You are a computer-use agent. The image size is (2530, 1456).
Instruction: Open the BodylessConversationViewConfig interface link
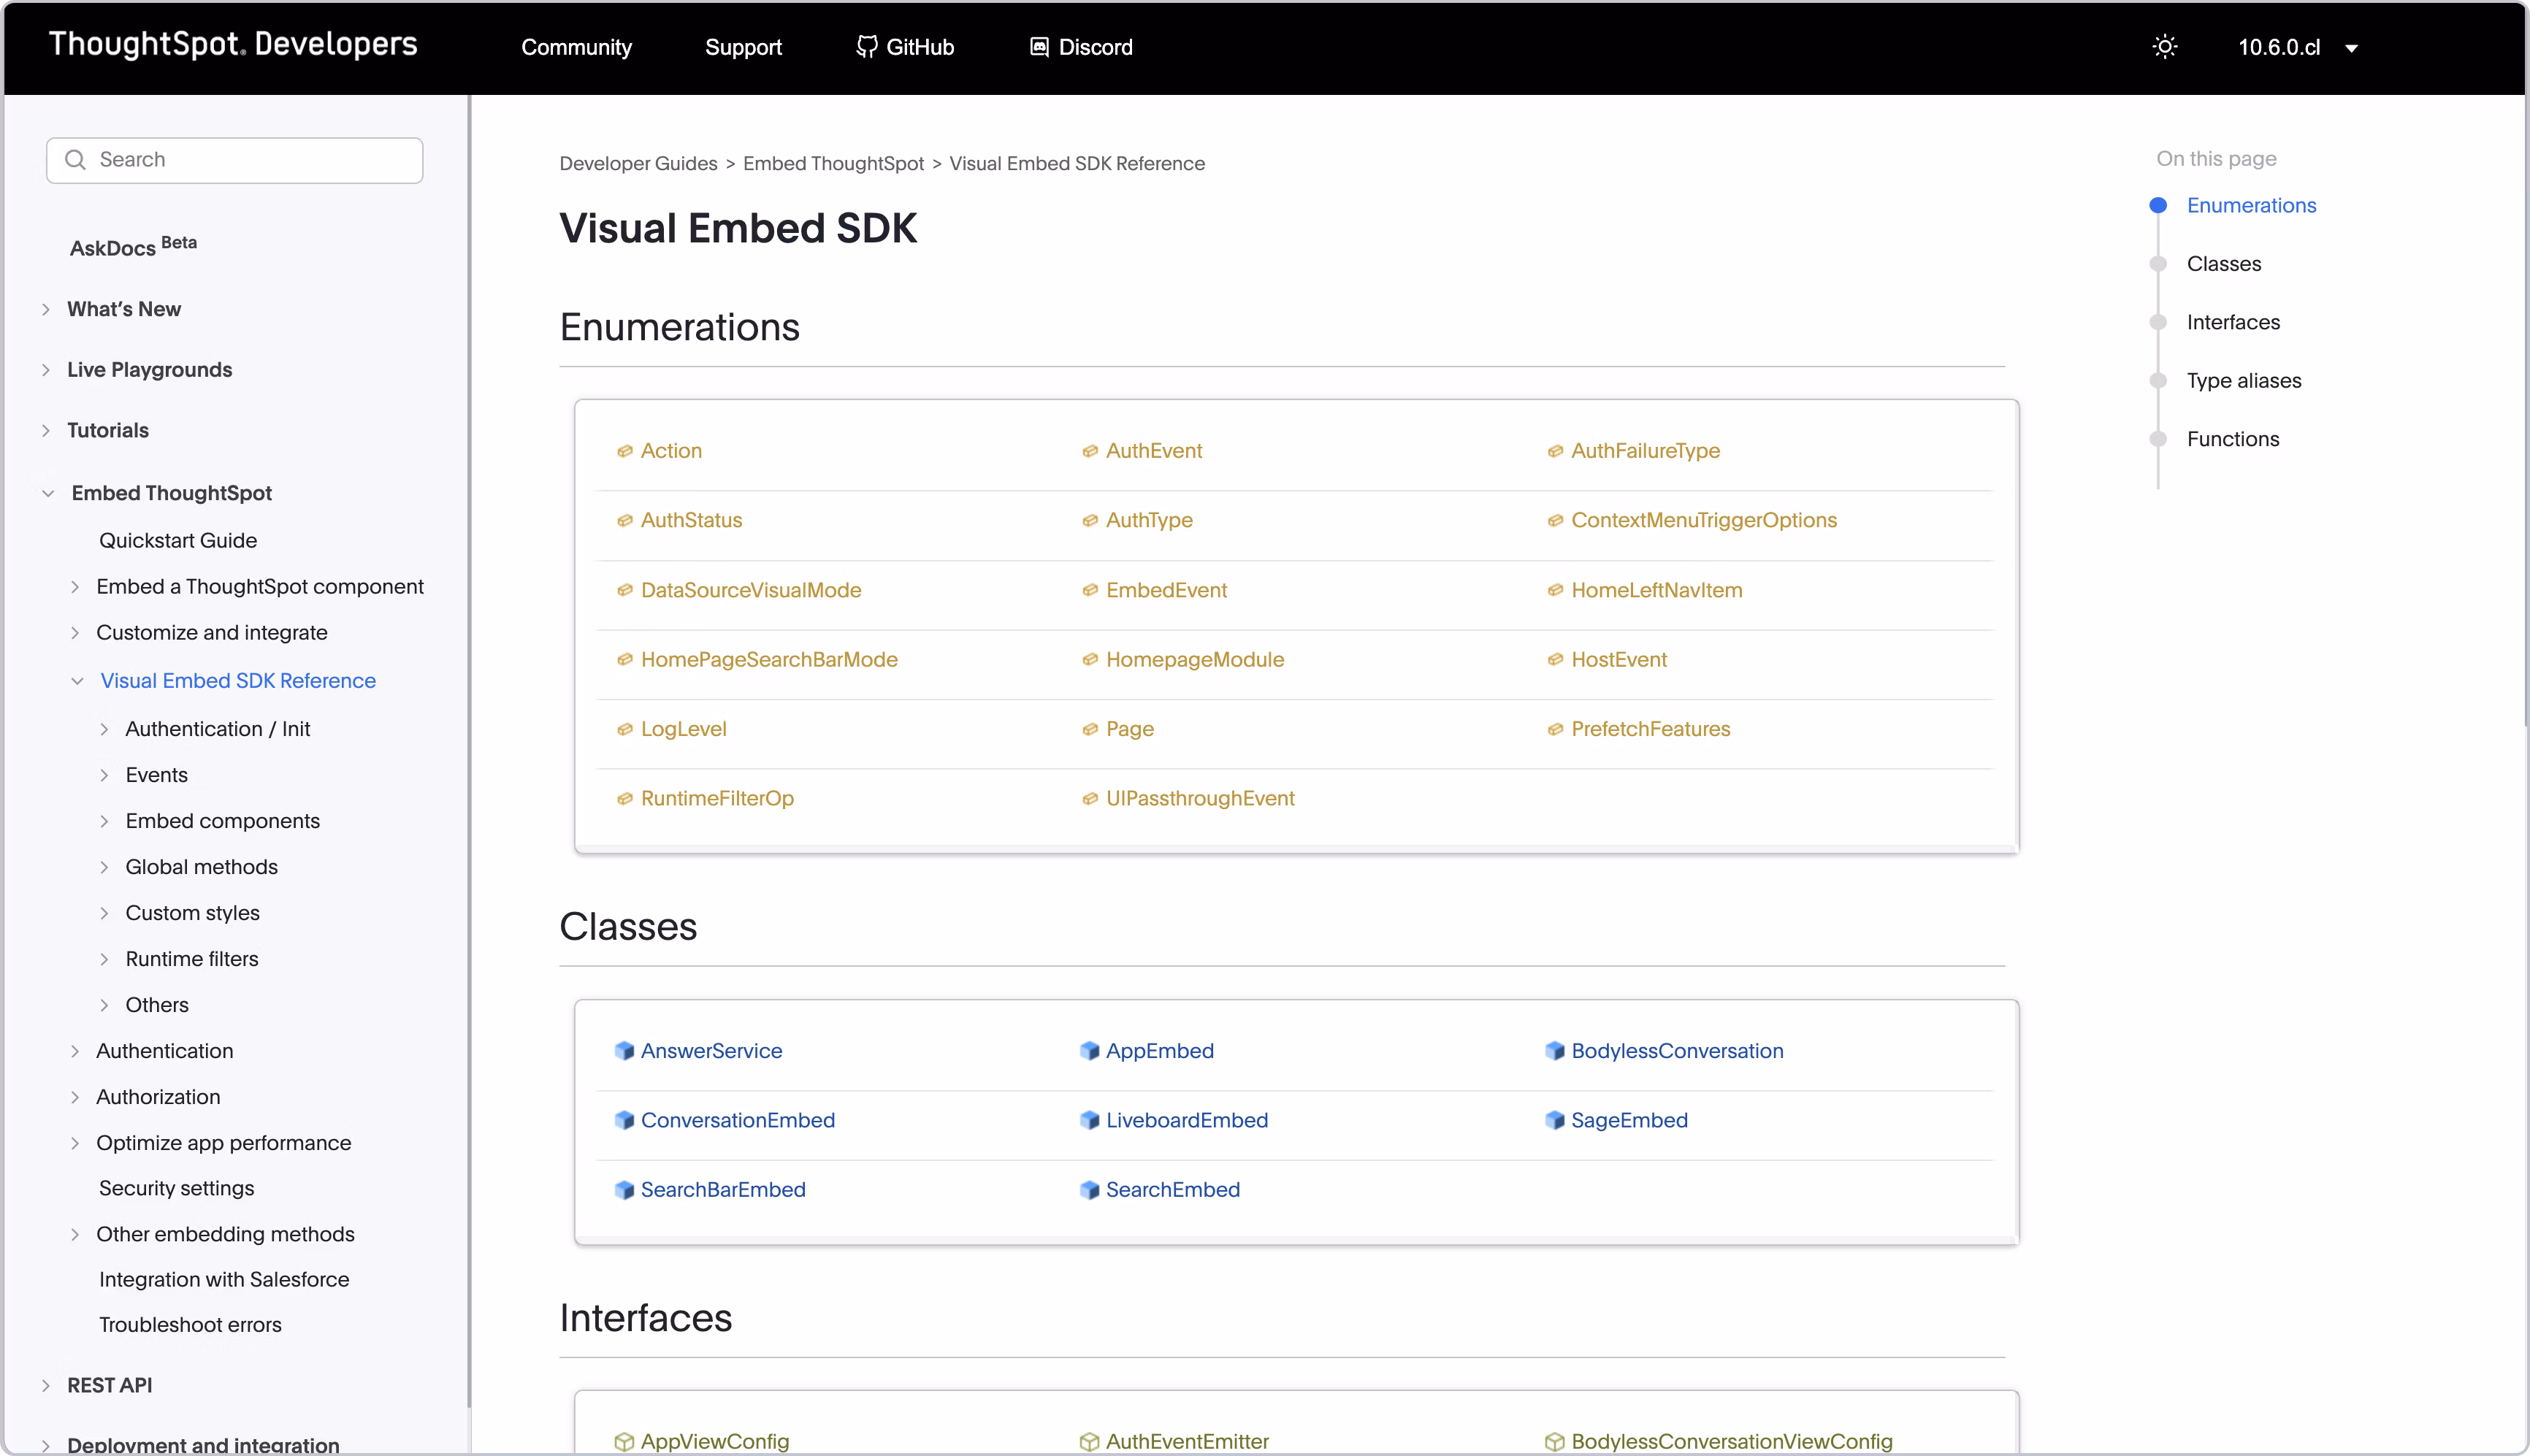(1731, 1441)
